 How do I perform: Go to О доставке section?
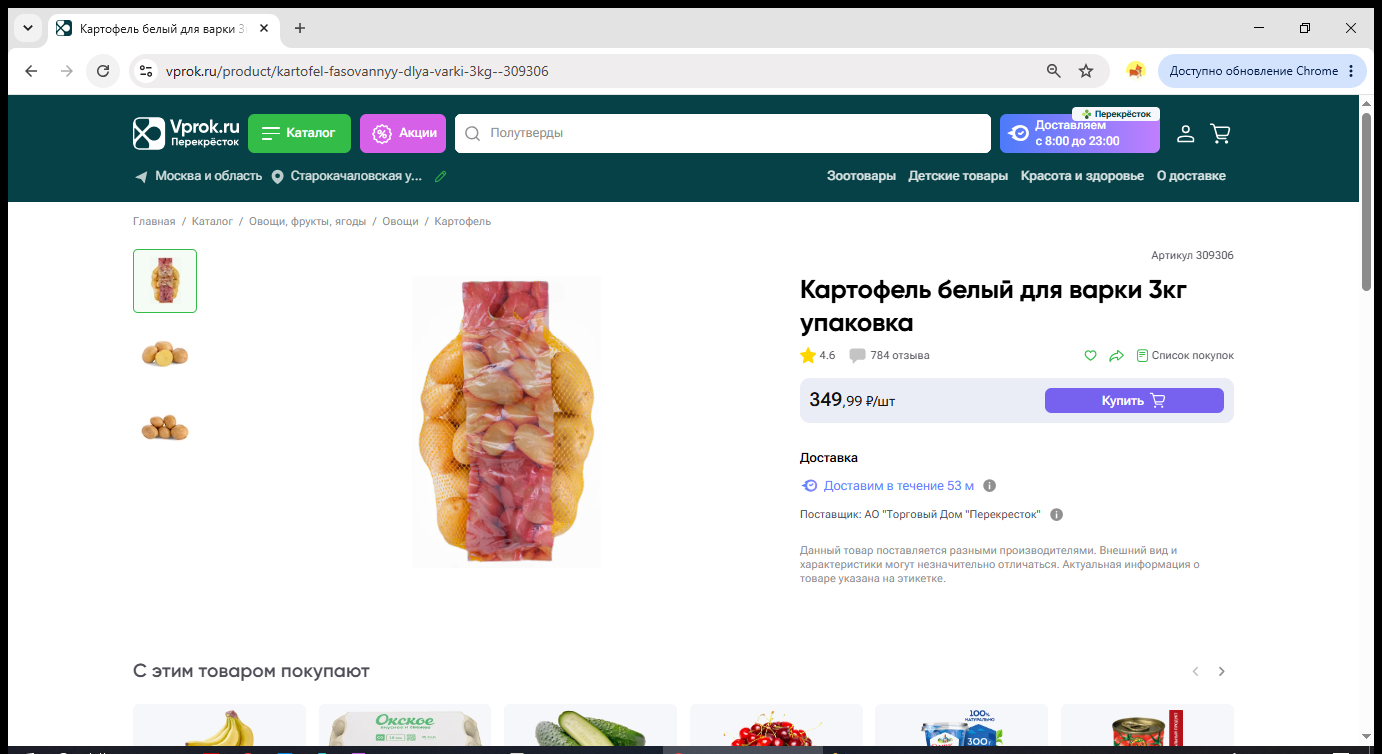pyautogui.click(x=1191, y=176)
